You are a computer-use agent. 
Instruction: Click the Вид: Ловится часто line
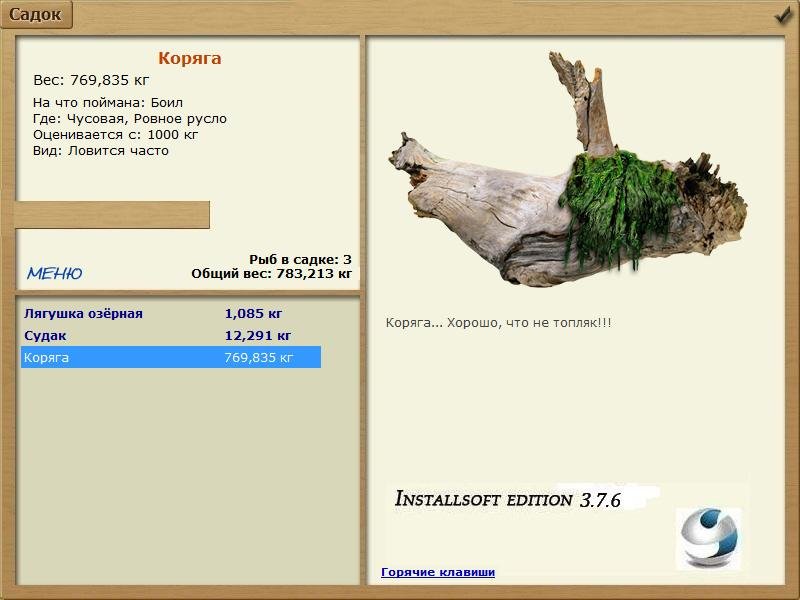pyautogui.click(x=101, y=151)
